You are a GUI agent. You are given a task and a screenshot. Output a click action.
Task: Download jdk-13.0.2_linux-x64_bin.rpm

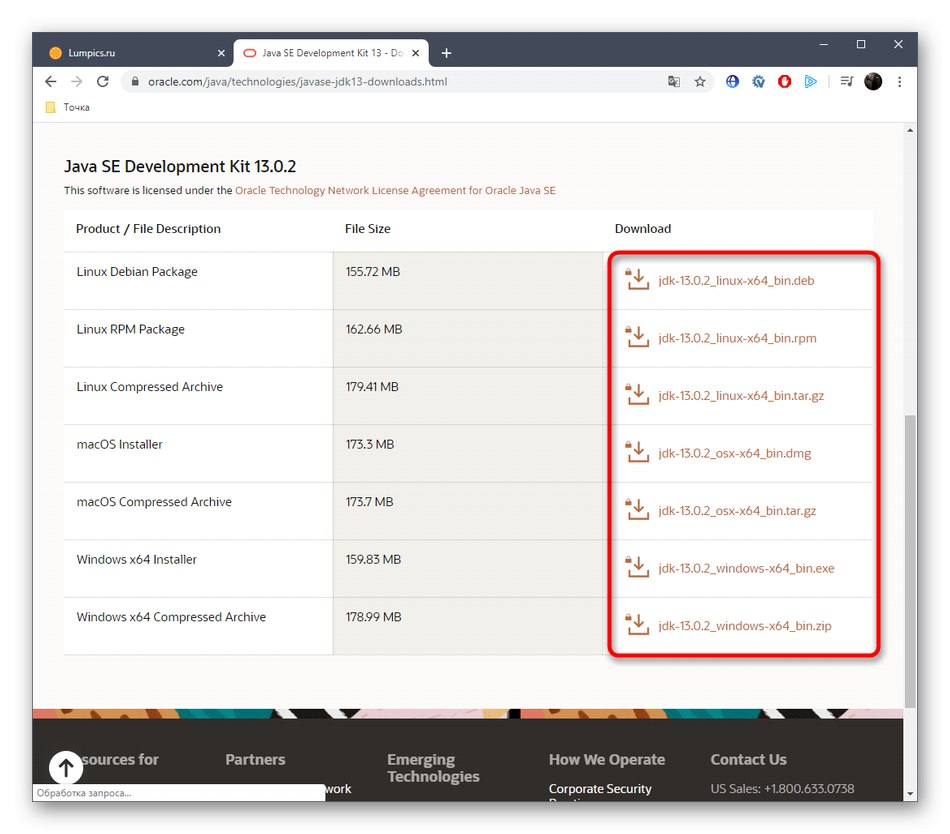click(737, 338)
